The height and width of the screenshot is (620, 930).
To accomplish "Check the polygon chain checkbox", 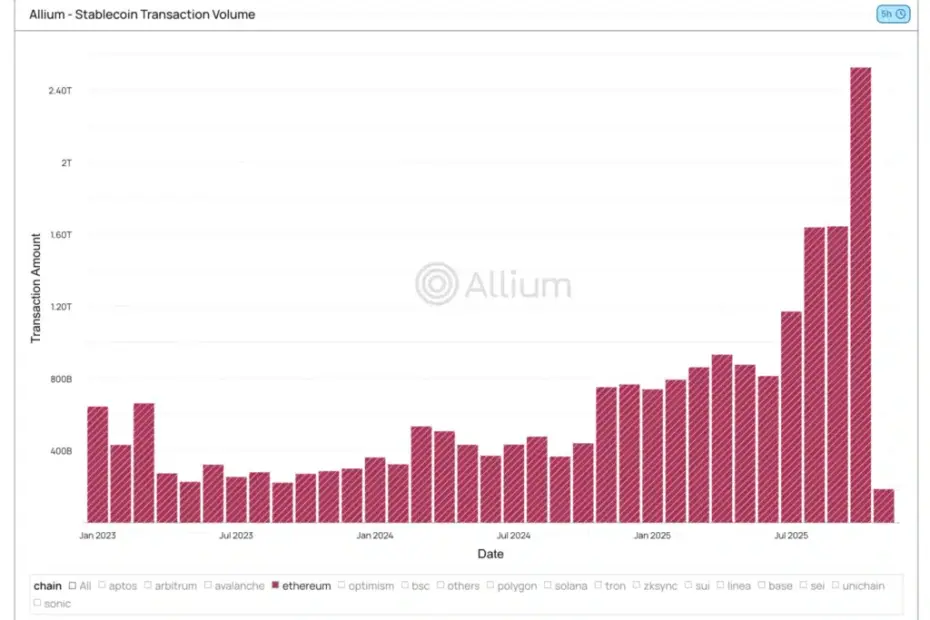I will coord(489,586).
